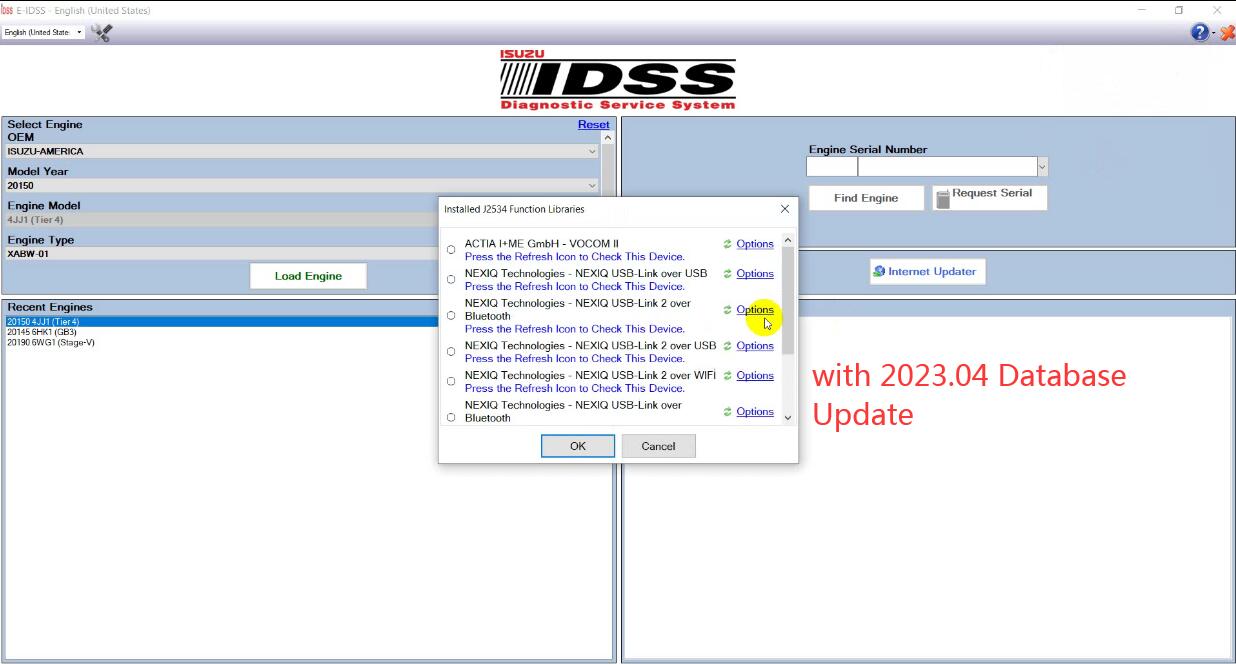Refresh the ACTIA VOCOM II device
This screenshot has width=1236, height=664.
(x=728, y=244)
